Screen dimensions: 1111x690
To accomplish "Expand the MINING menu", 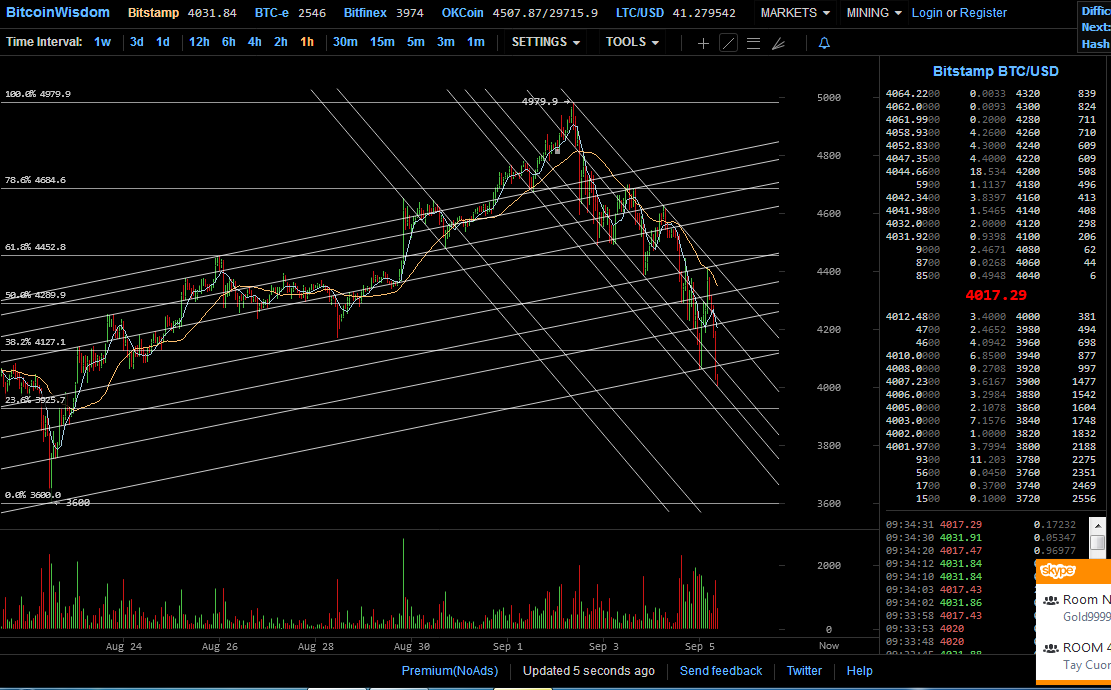I will click(874, 13).
